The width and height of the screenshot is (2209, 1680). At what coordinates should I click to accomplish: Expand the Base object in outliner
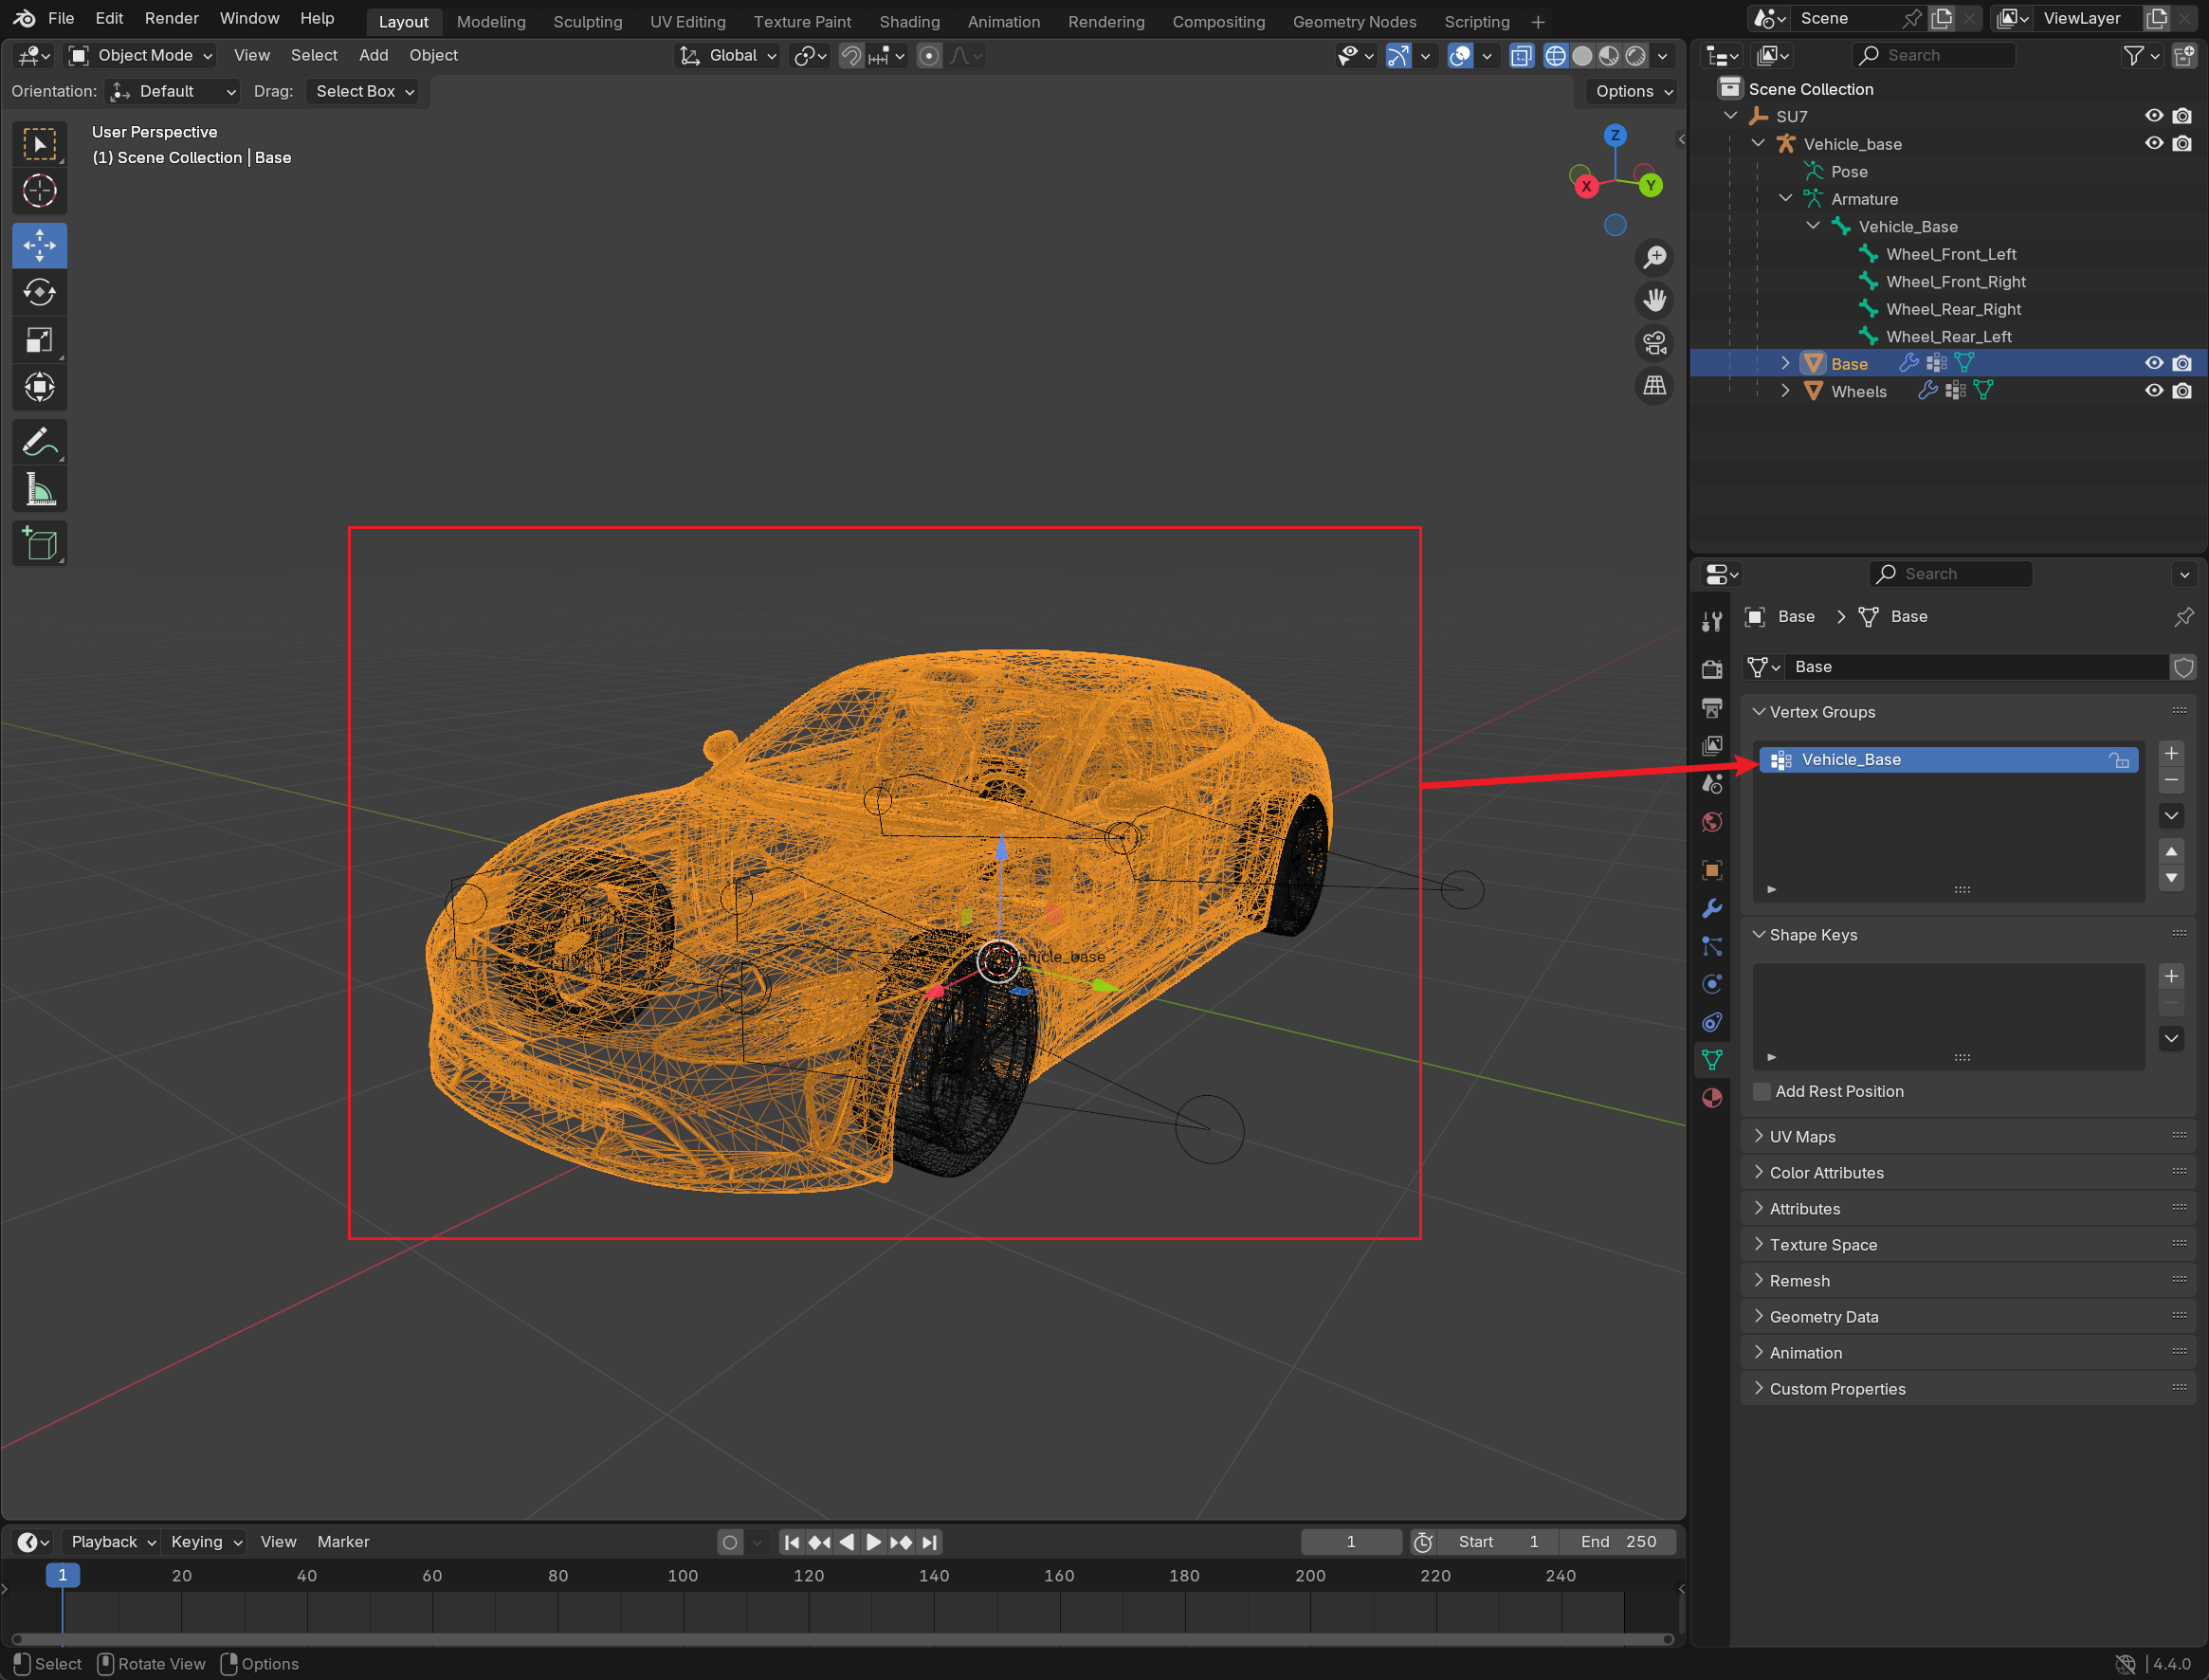[x=1785, y=364]
